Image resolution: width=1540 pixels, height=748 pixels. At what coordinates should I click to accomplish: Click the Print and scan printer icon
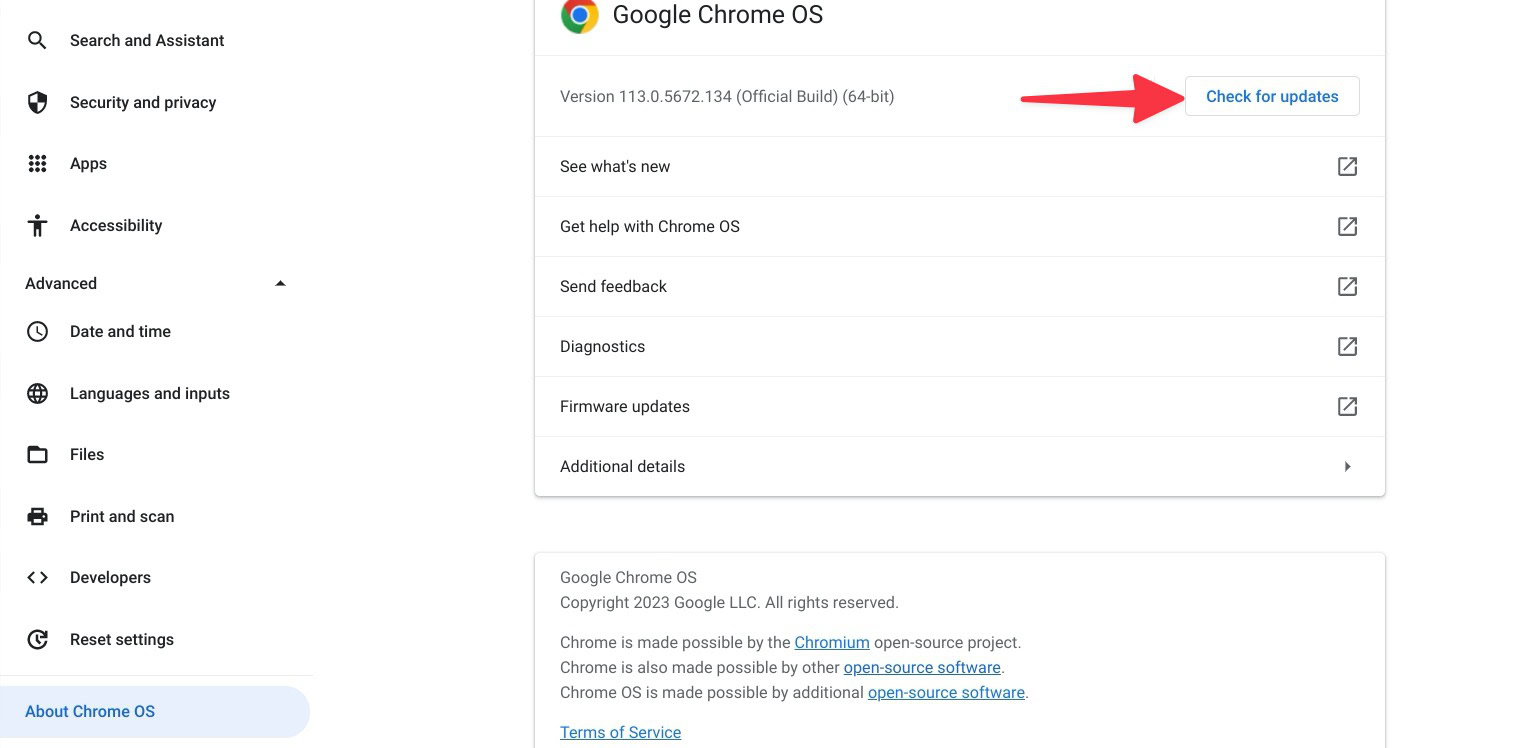pos(37,517)
